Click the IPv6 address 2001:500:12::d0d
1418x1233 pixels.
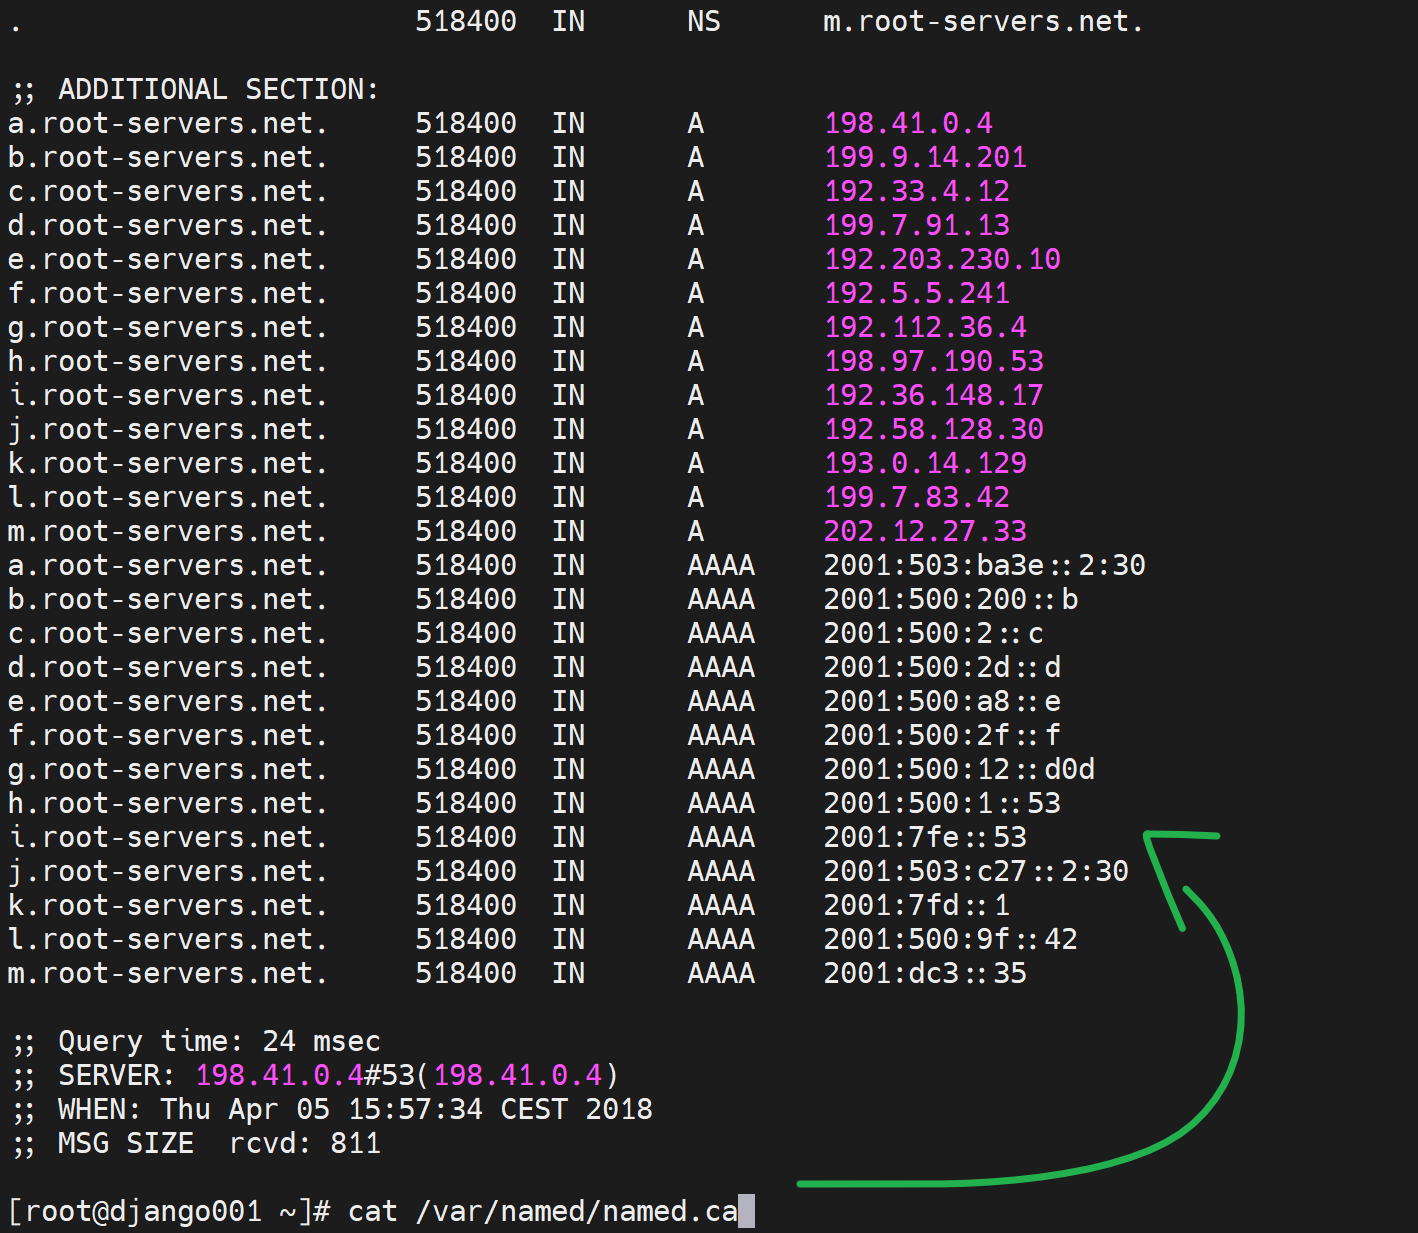pyautogui.click(x=959, y=769)
